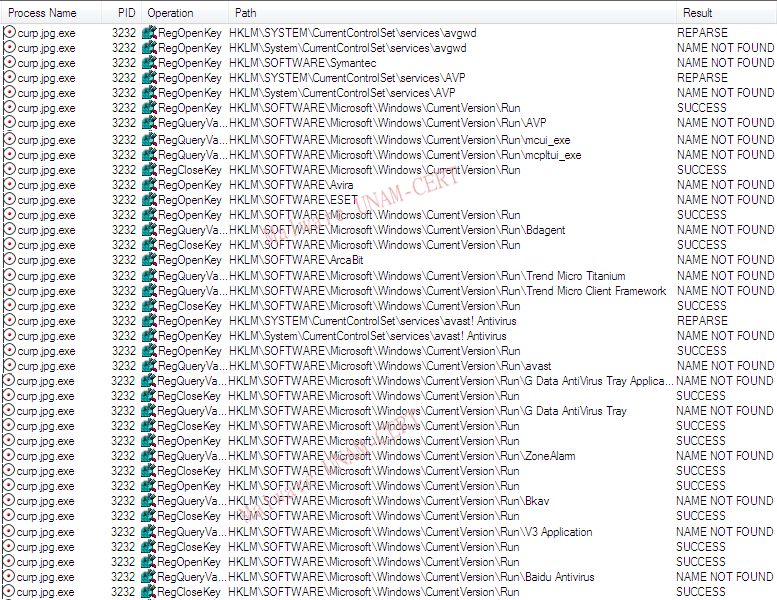Select the Run\avast query path
This screenshot has width=777, height=600.
[x=390, y=366]
